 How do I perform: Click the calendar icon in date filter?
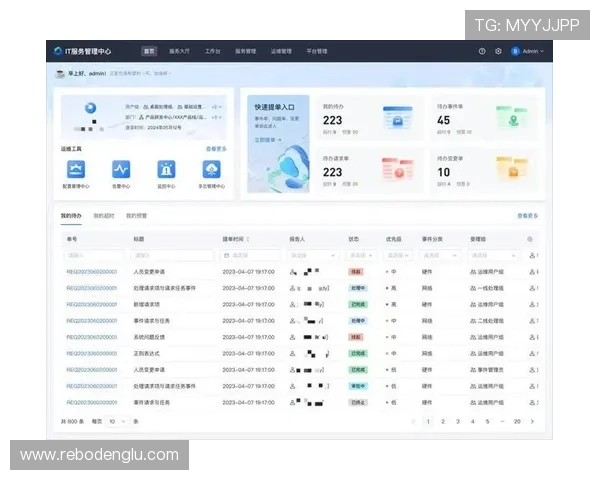pyautogui.click(x=227, y=255)
